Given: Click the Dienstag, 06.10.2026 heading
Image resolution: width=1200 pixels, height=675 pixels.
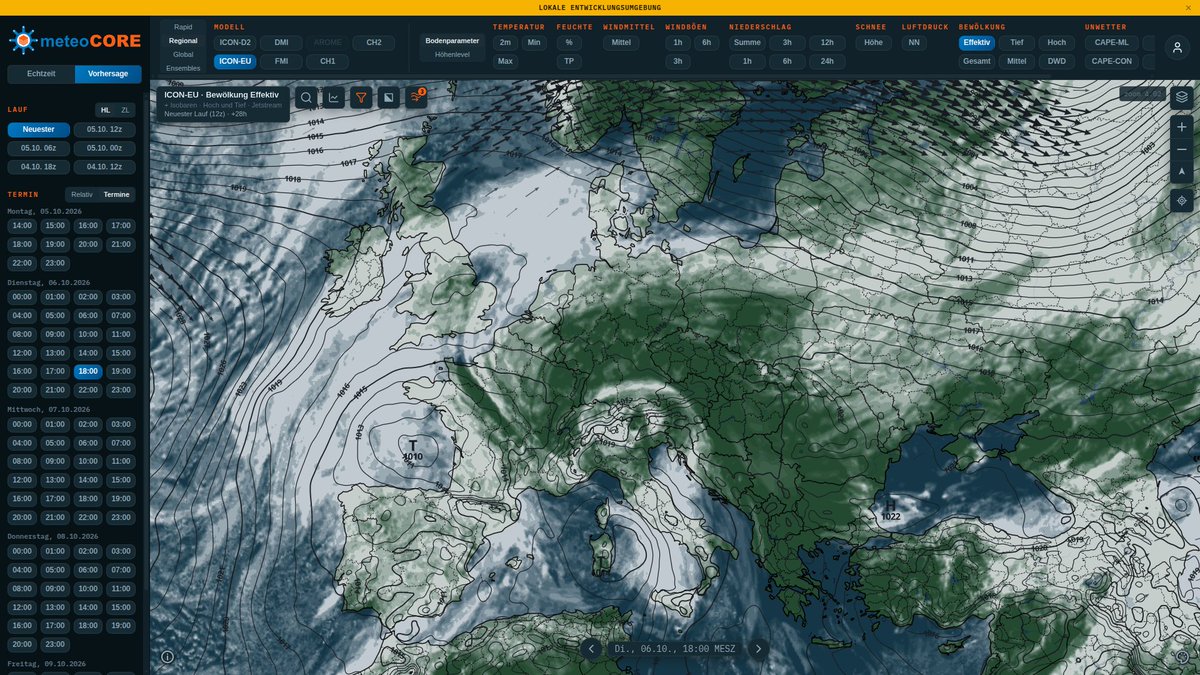Looking at the screenshot, I should tap(49, 283).
